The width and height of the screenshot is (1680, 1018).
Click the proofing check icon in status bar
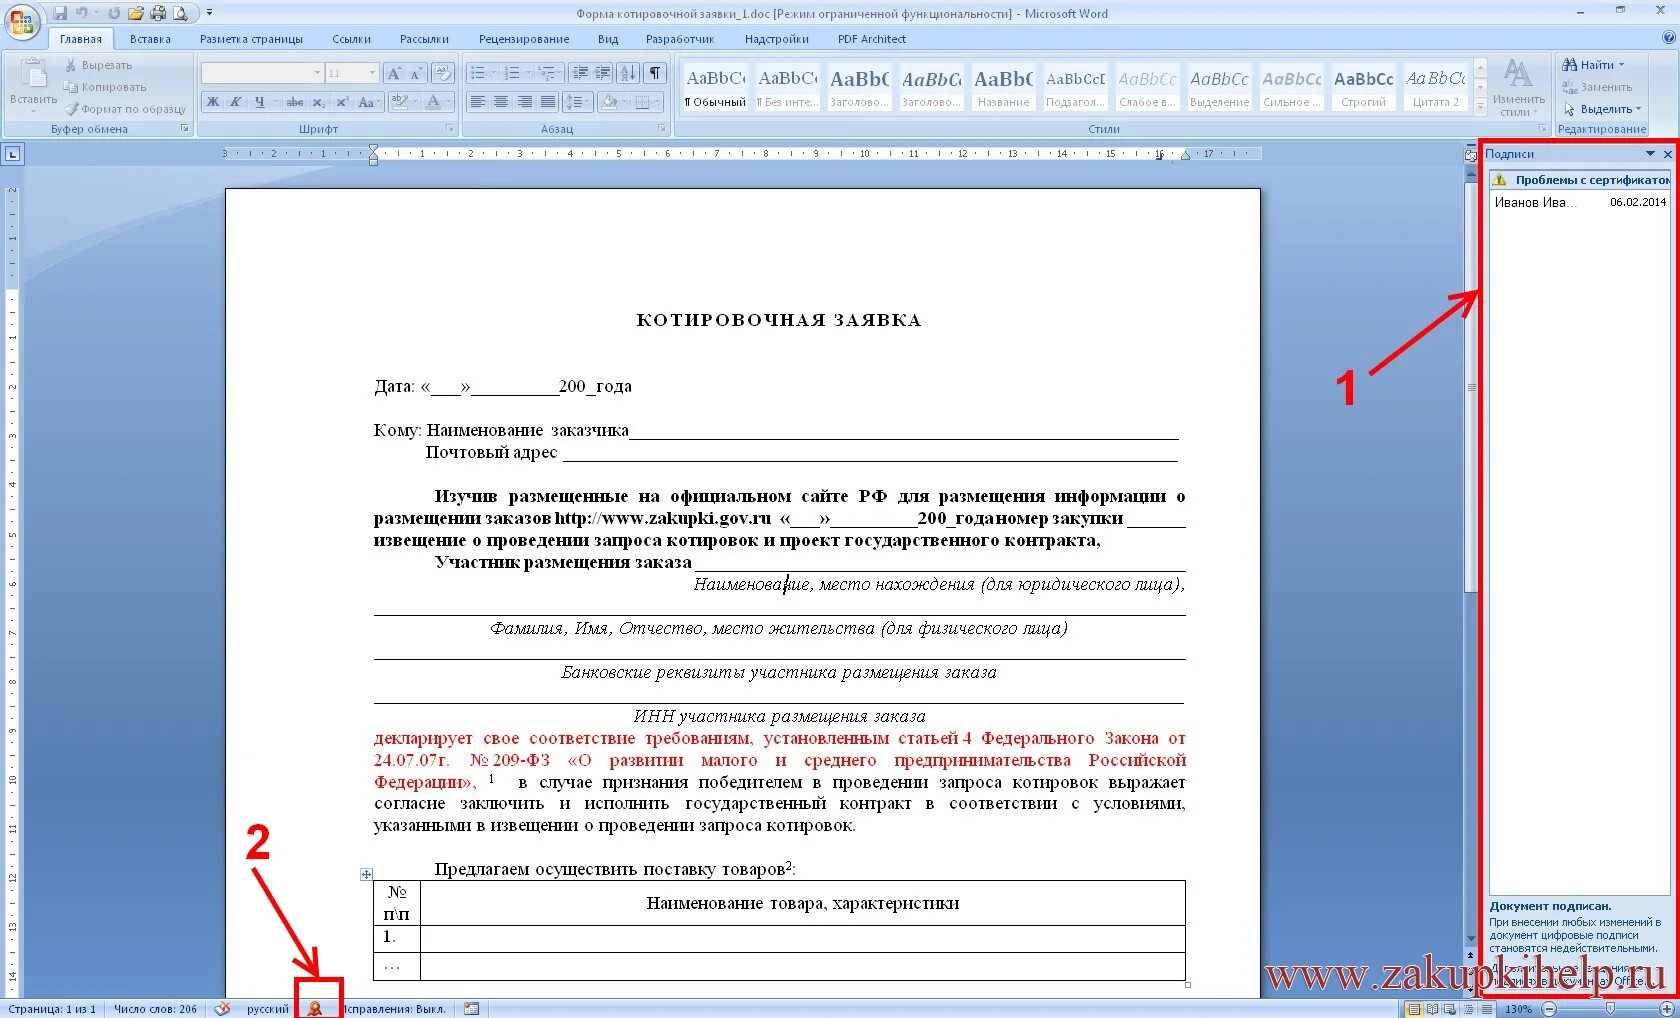tap(223, 1009)
